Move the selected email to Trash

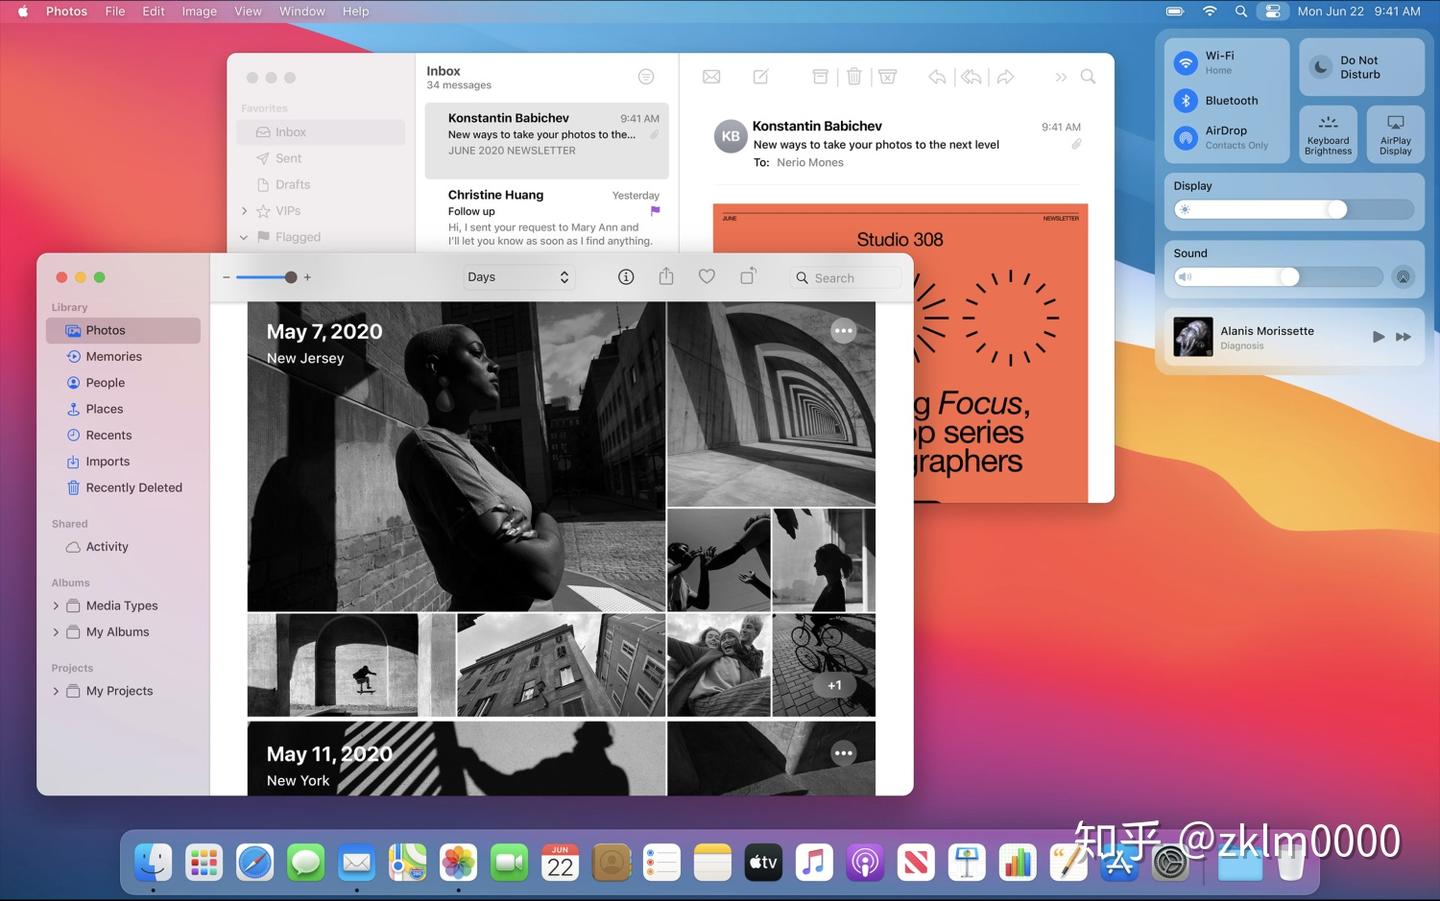[854, 76]
